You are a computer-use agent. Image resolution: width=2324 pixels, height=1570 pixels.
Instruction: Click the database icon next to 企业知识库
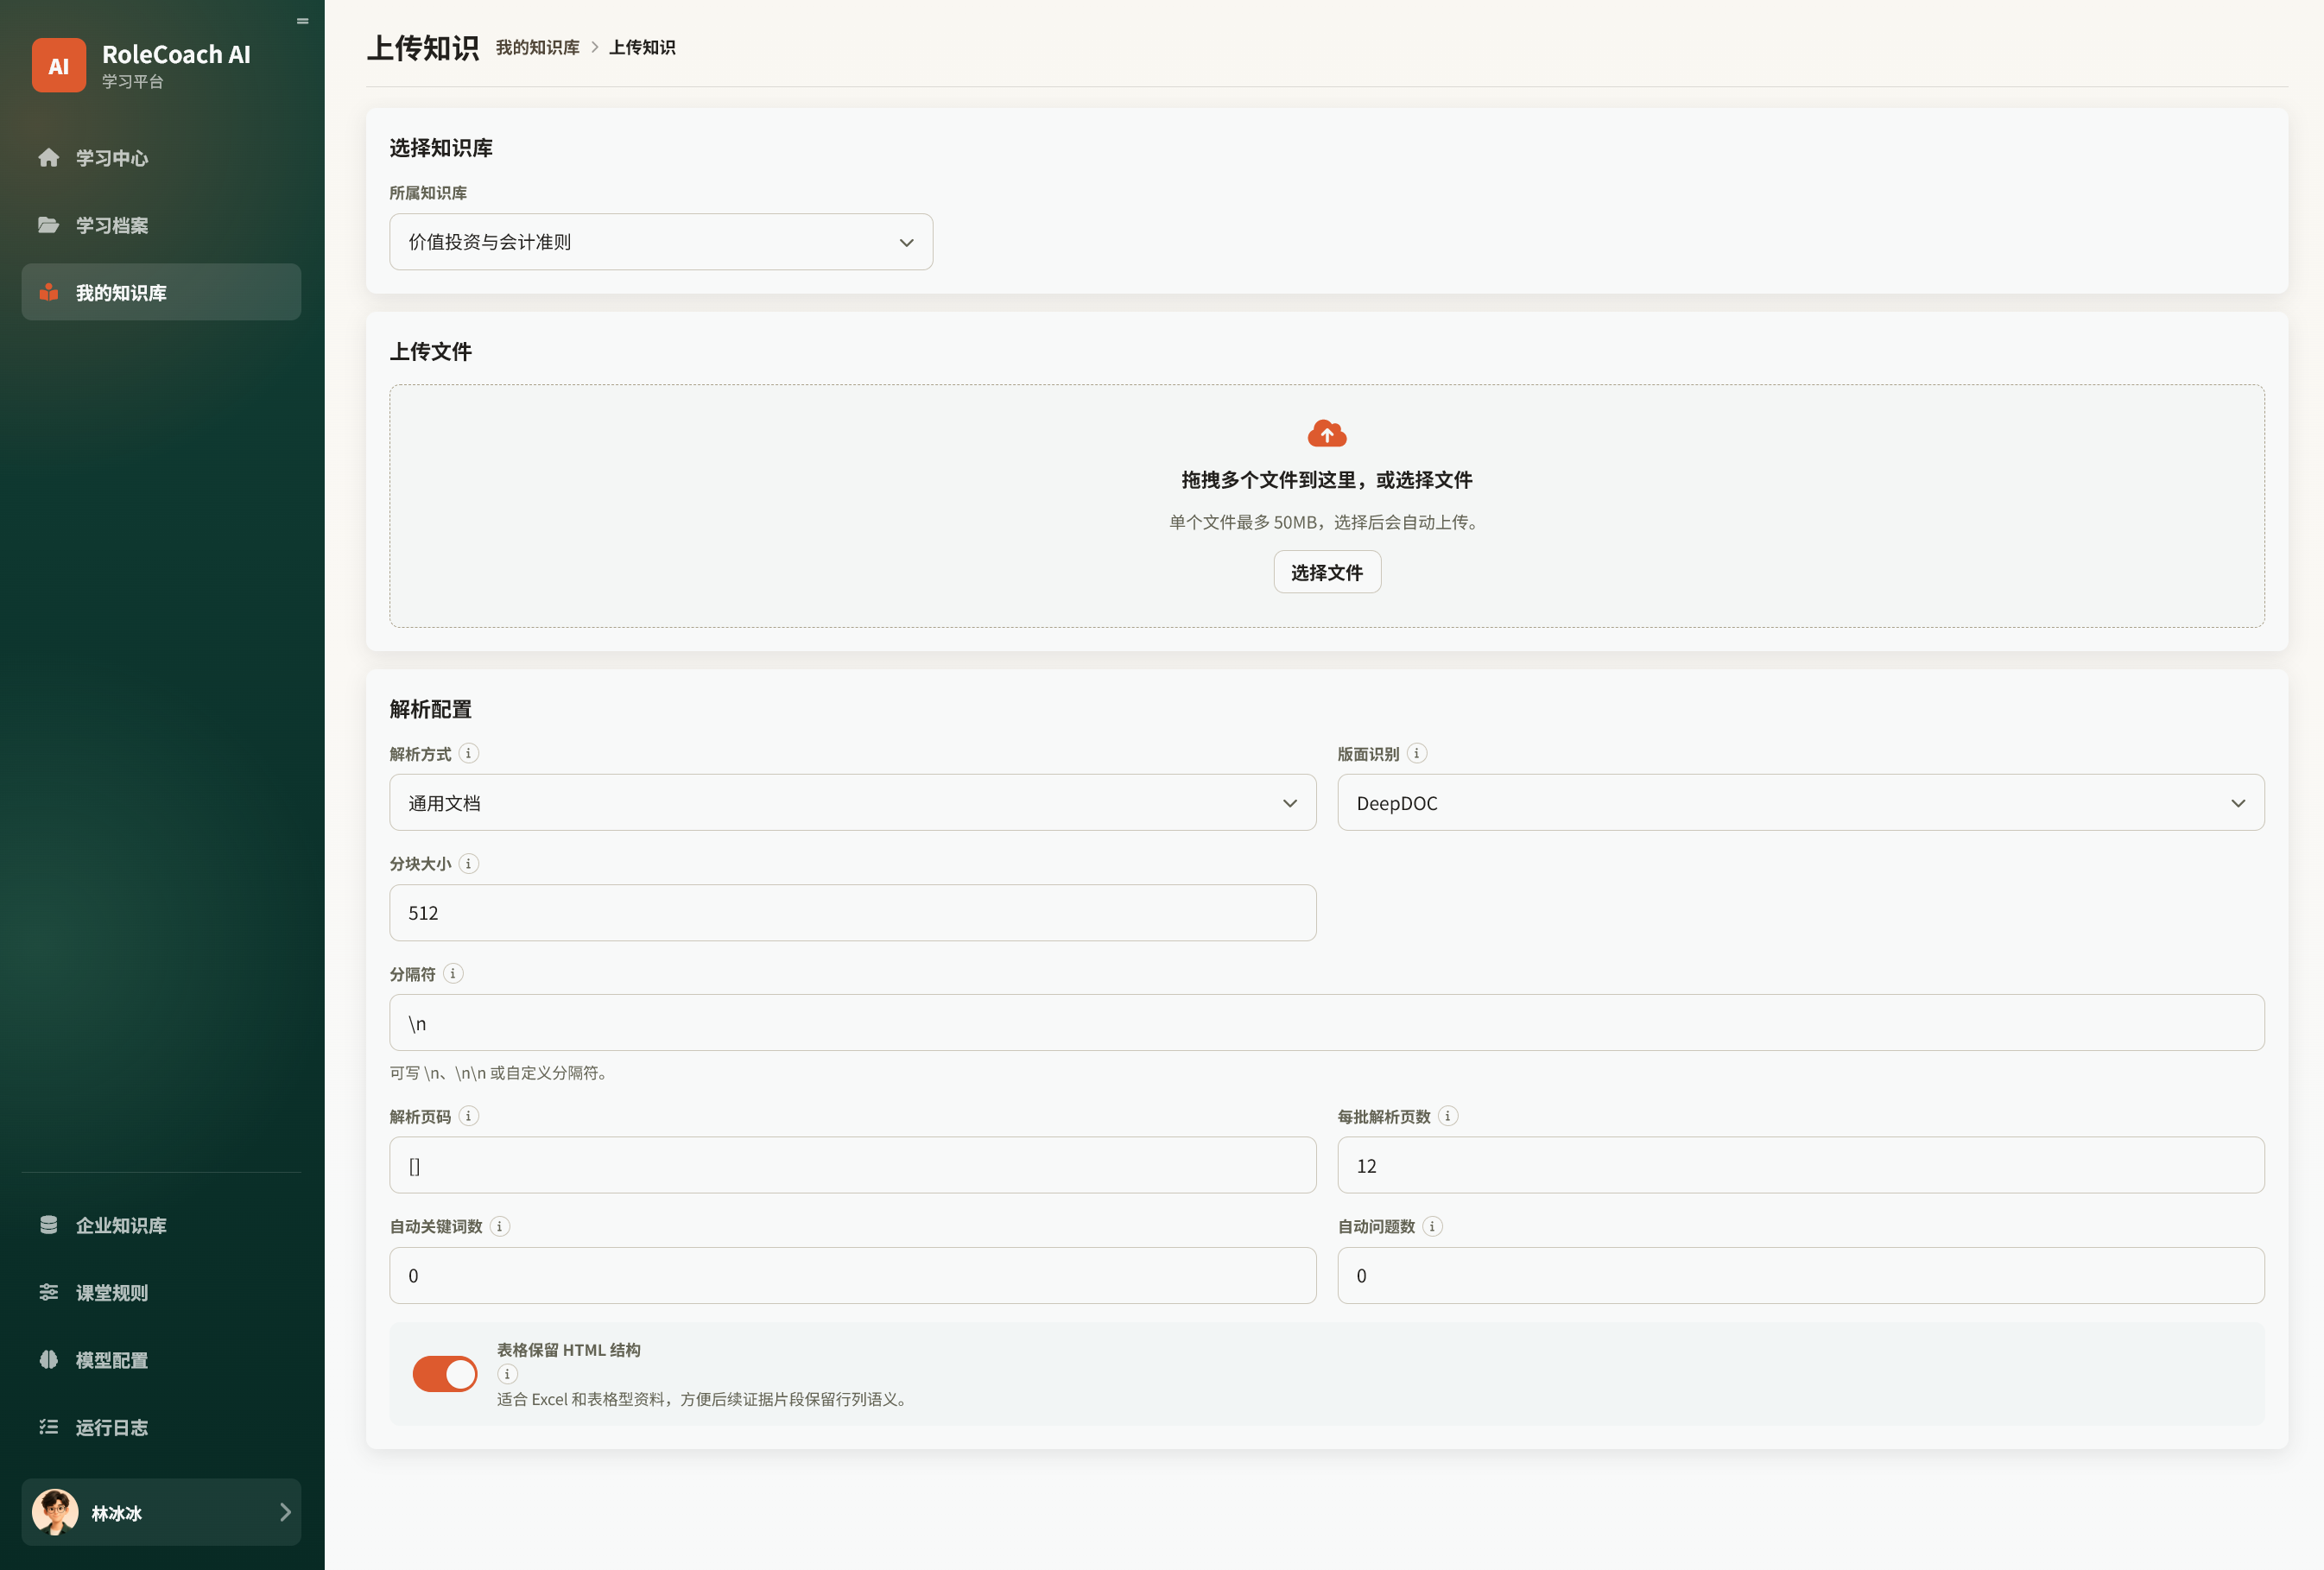coord(48,1225)
